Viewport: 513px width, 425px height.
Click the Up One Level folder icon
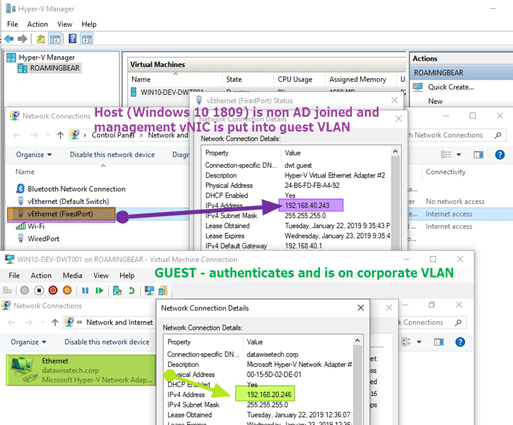[41, 39]
